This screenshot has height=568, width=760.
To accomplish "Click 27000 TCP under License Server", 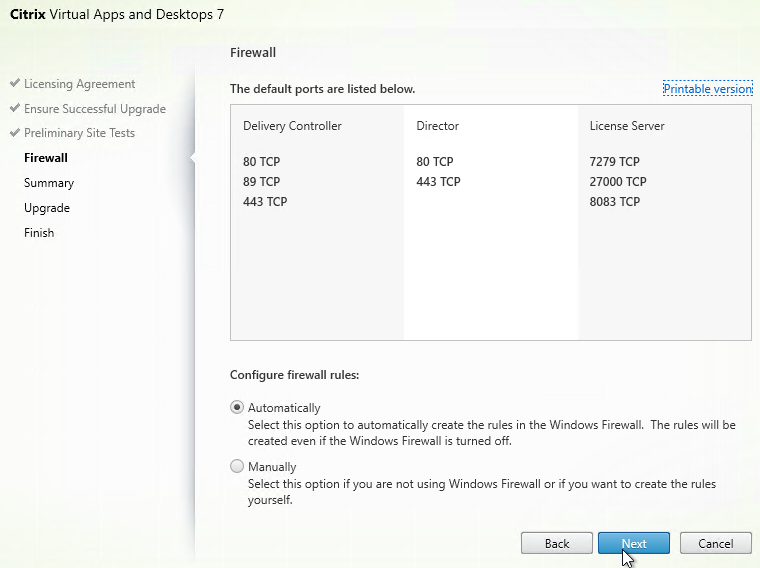I will (618, 181).
